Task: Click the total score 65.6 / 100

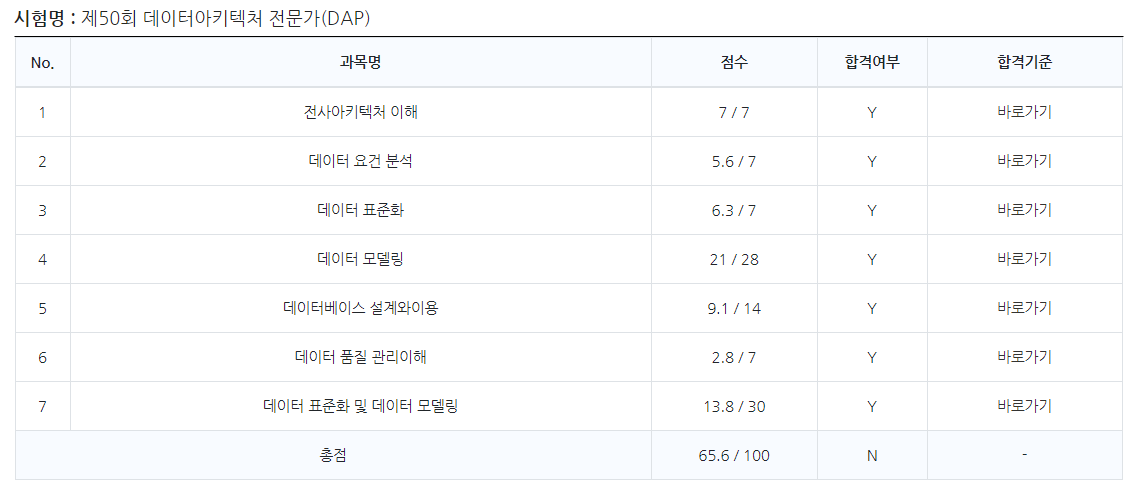Action: [734, 455]
